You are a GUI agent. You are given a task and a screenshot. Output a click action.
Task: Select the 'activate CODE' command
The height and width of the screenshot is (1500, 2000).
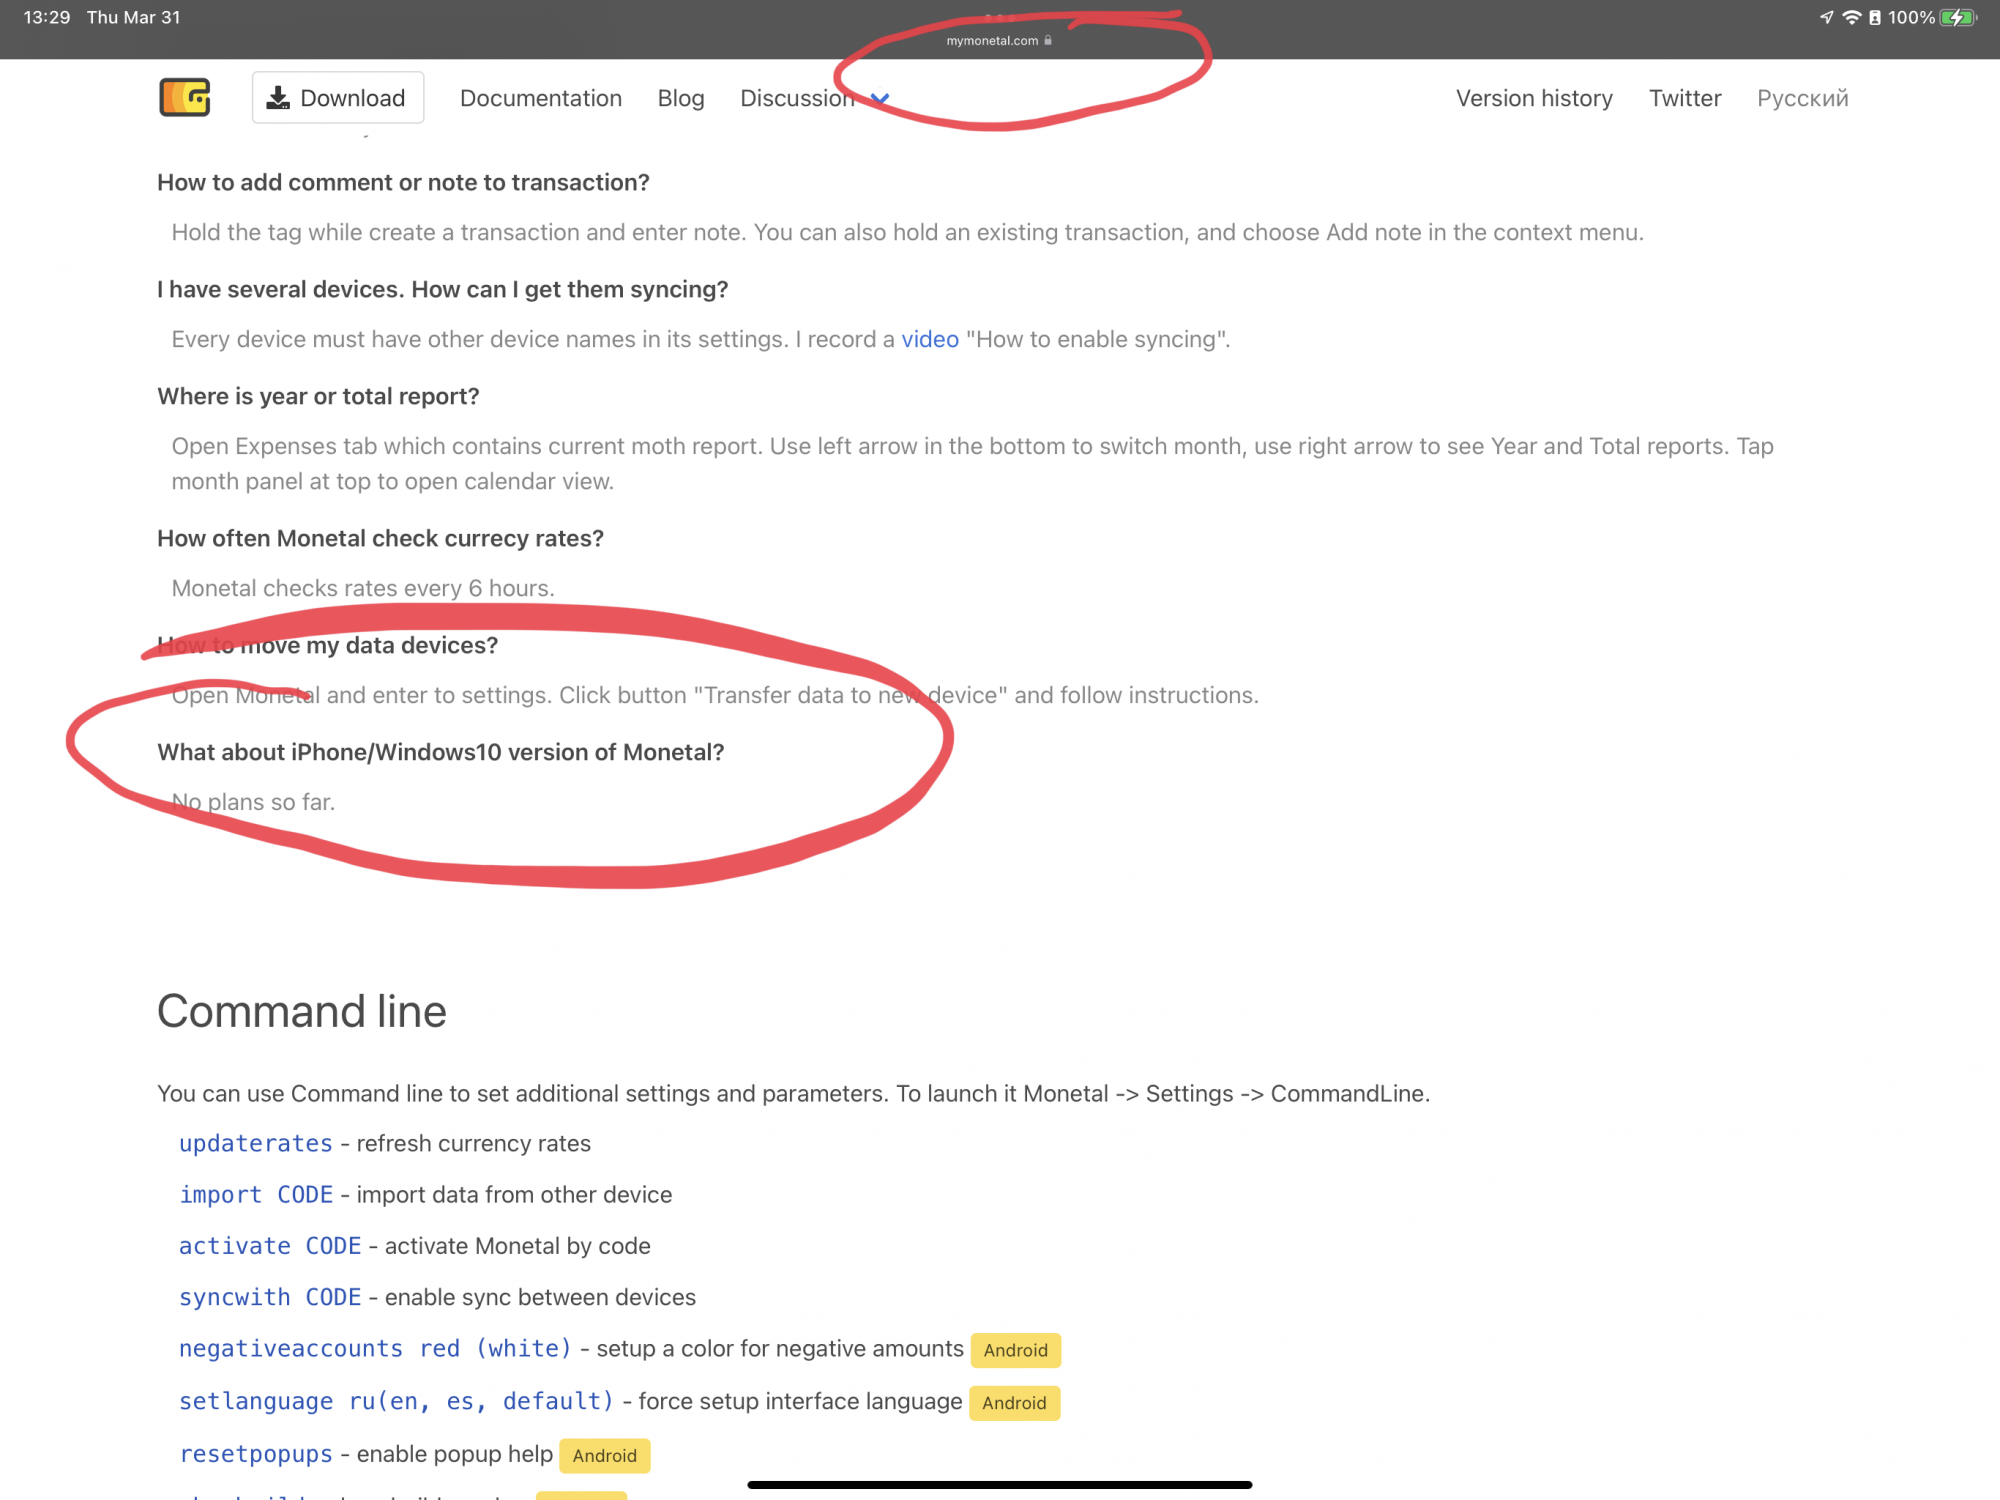click(270, 1245)
